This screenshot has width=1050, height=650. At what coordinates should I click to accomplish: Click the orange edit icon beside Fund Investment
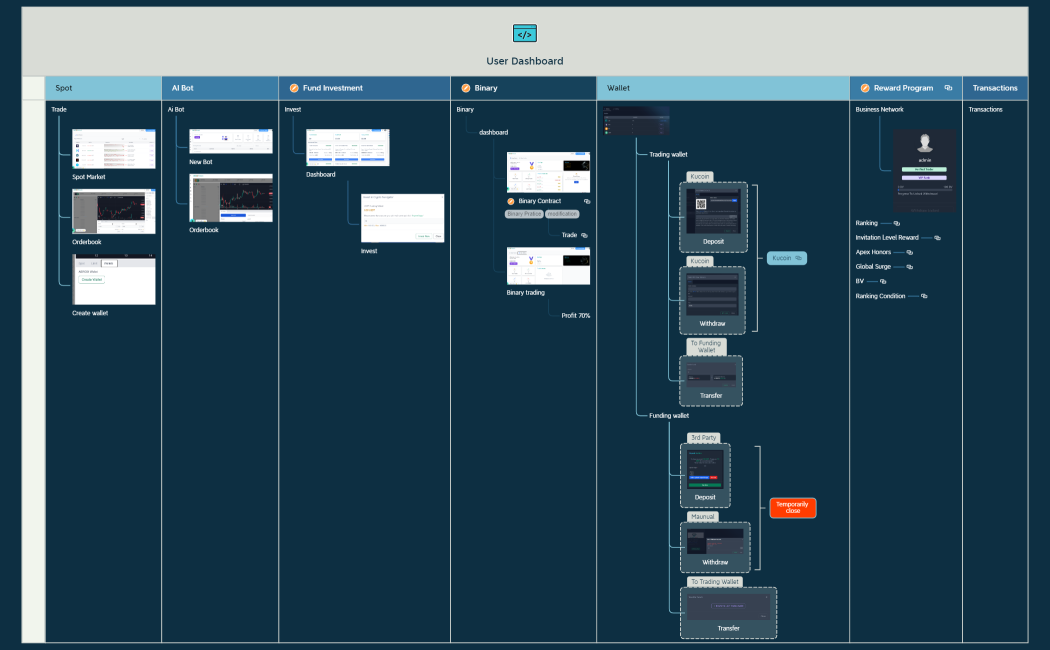pos(294,88)
